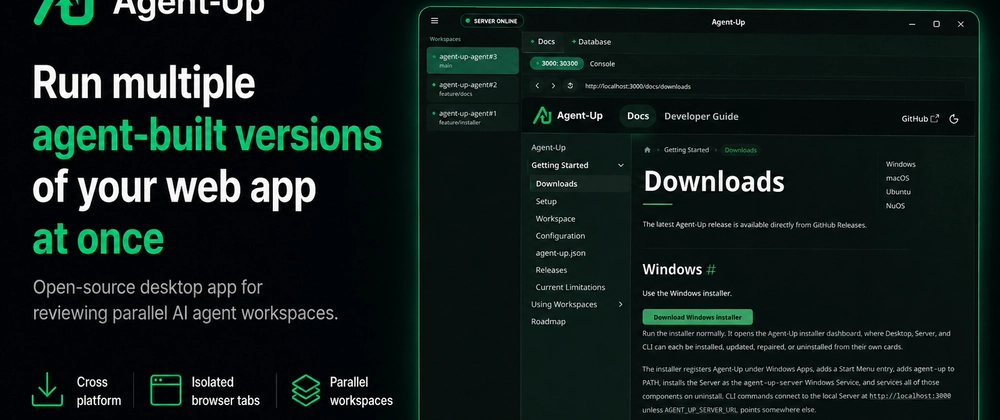Open Configuration in the docs sidebar

click(560, 236)
